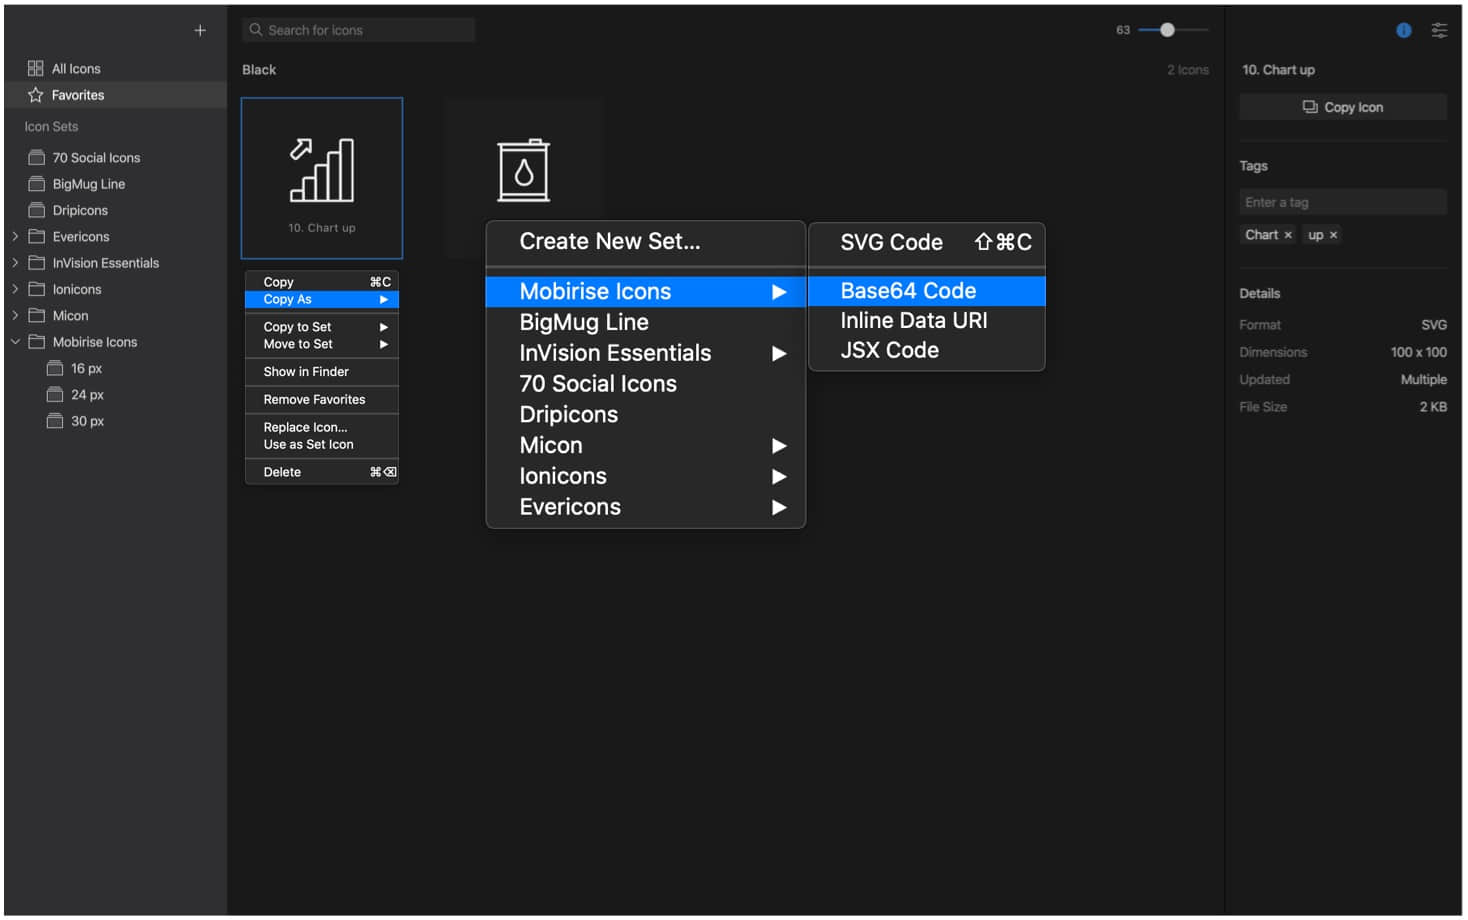Select InVision Essentials in set menu
The height and width of the screenshot is (920, 1468).
646,353
